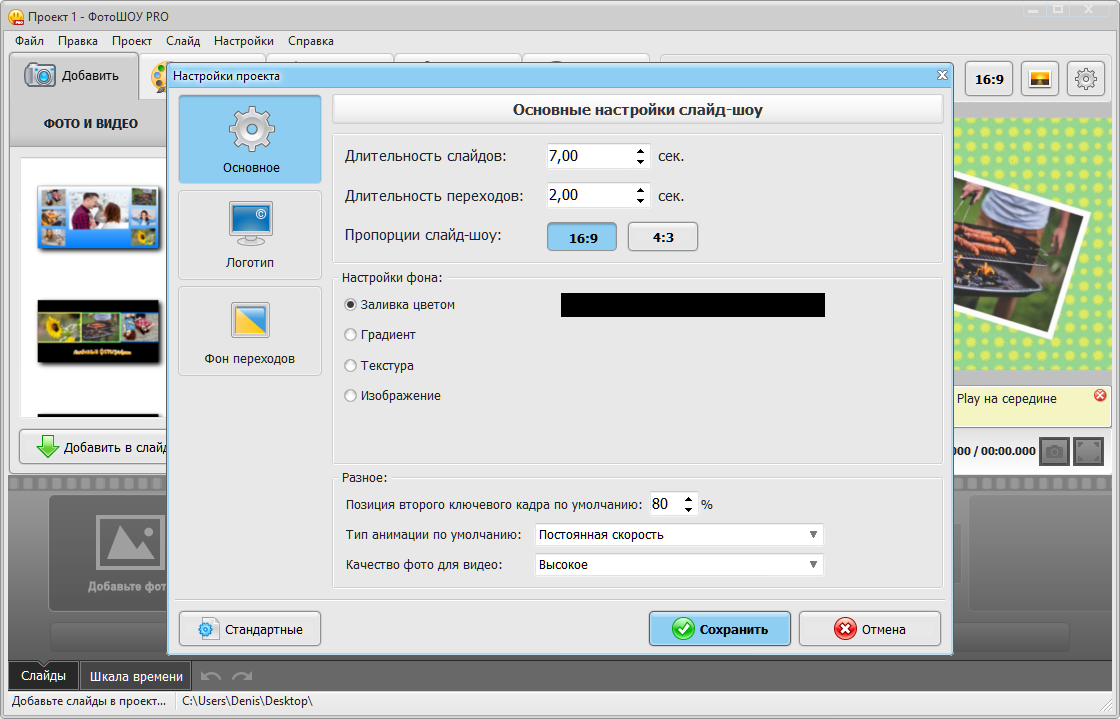Decrease slide duration with down arrow
The width and height of the screenshot is (1120, 719).
point(640,162)
